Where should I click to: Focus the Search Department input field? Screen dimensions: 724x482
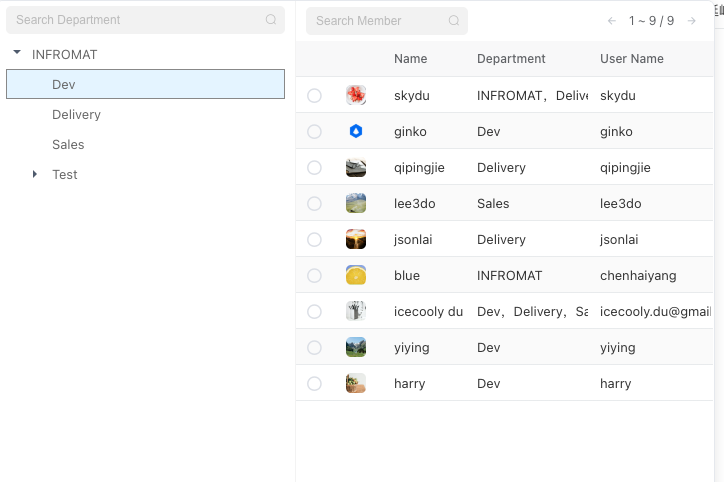point(135,20)
